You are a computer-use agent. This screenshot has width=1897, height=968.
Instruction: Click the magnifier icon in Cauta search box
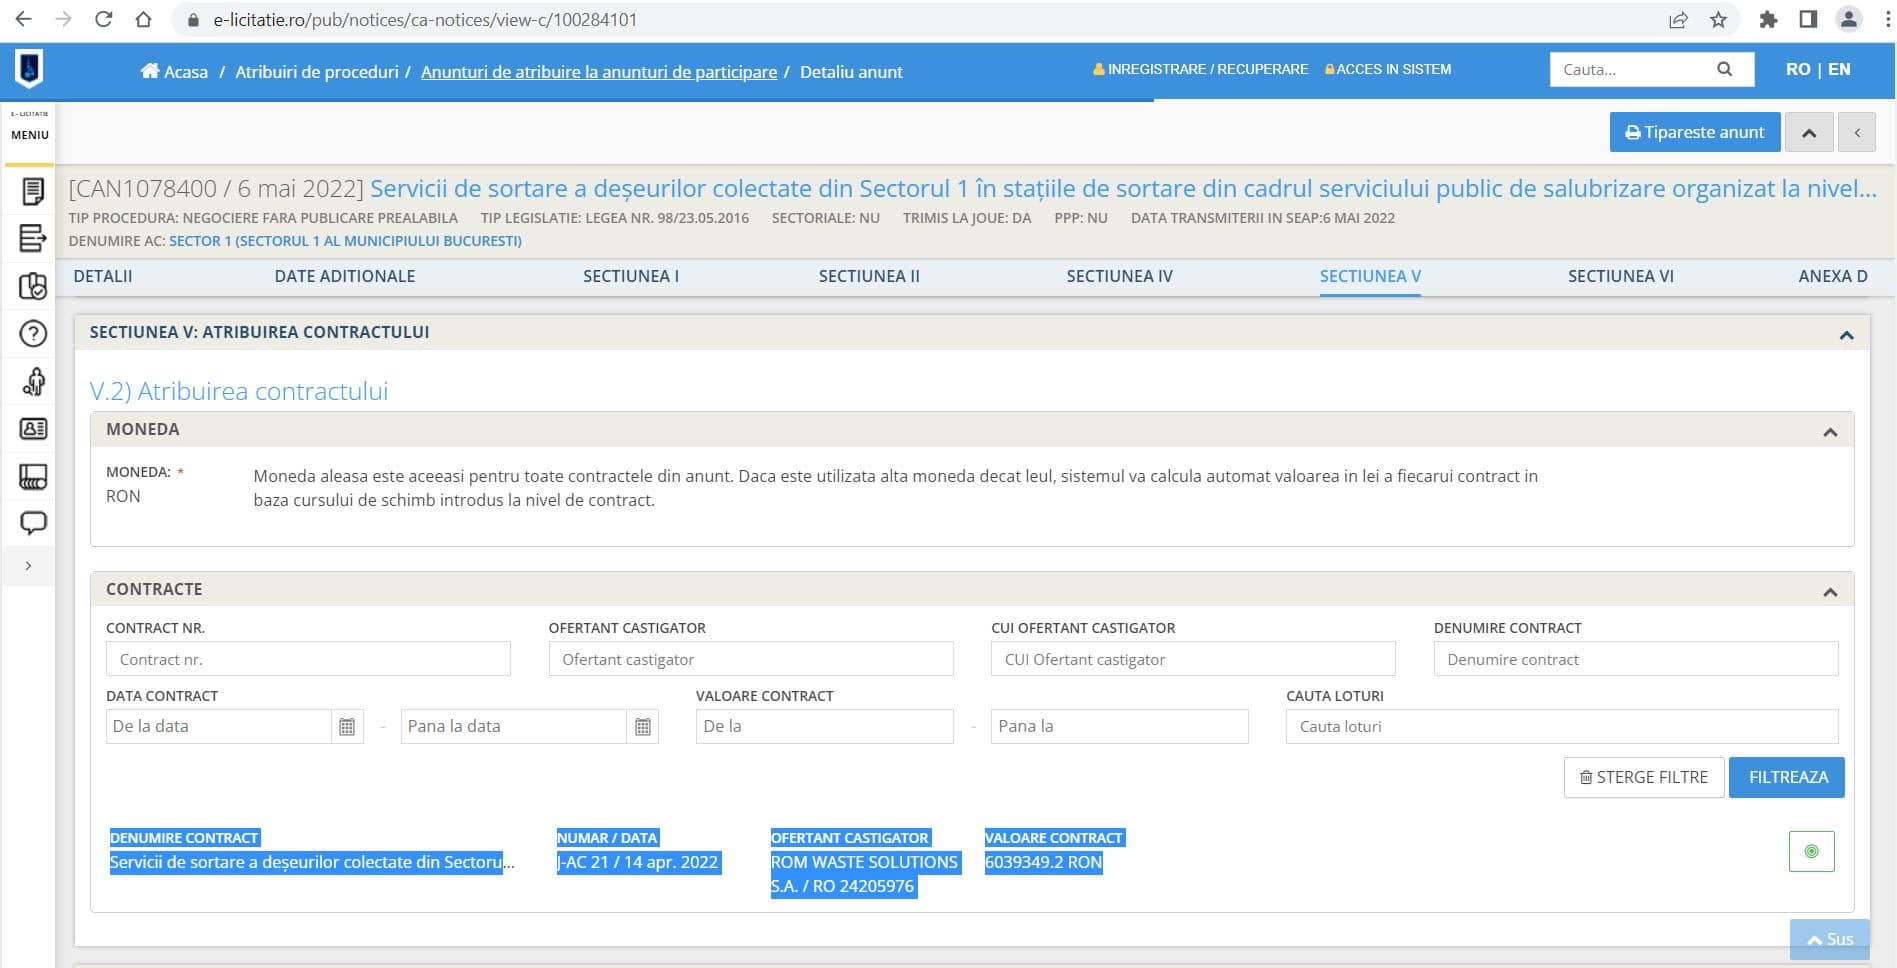point(1724,69)
